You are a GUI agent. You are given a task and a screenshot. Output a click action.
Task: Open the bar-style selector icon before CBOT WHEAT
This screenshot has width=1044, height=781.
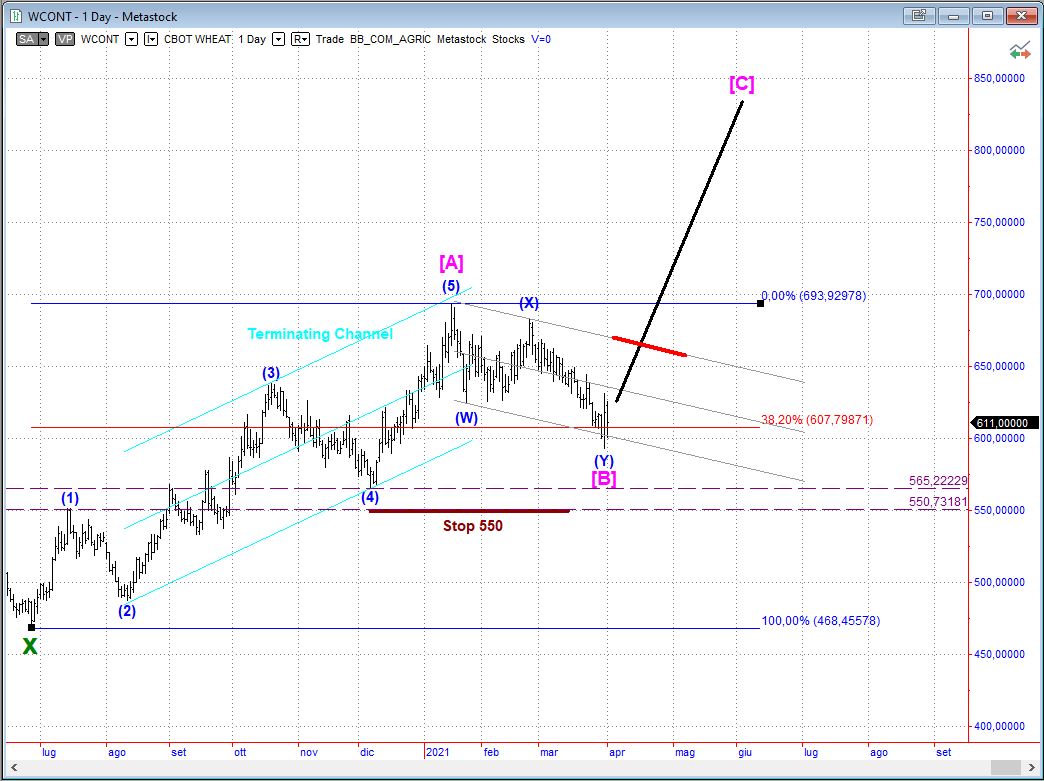[x=151, y=39]
